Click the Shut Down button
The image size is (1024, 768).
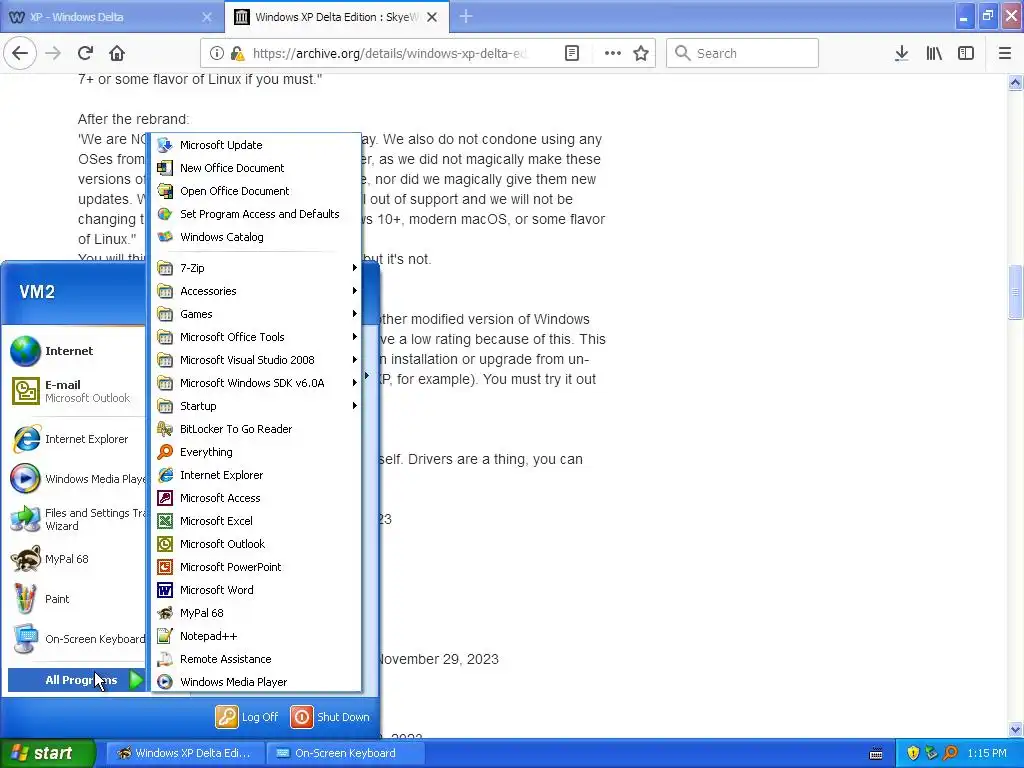330,717
